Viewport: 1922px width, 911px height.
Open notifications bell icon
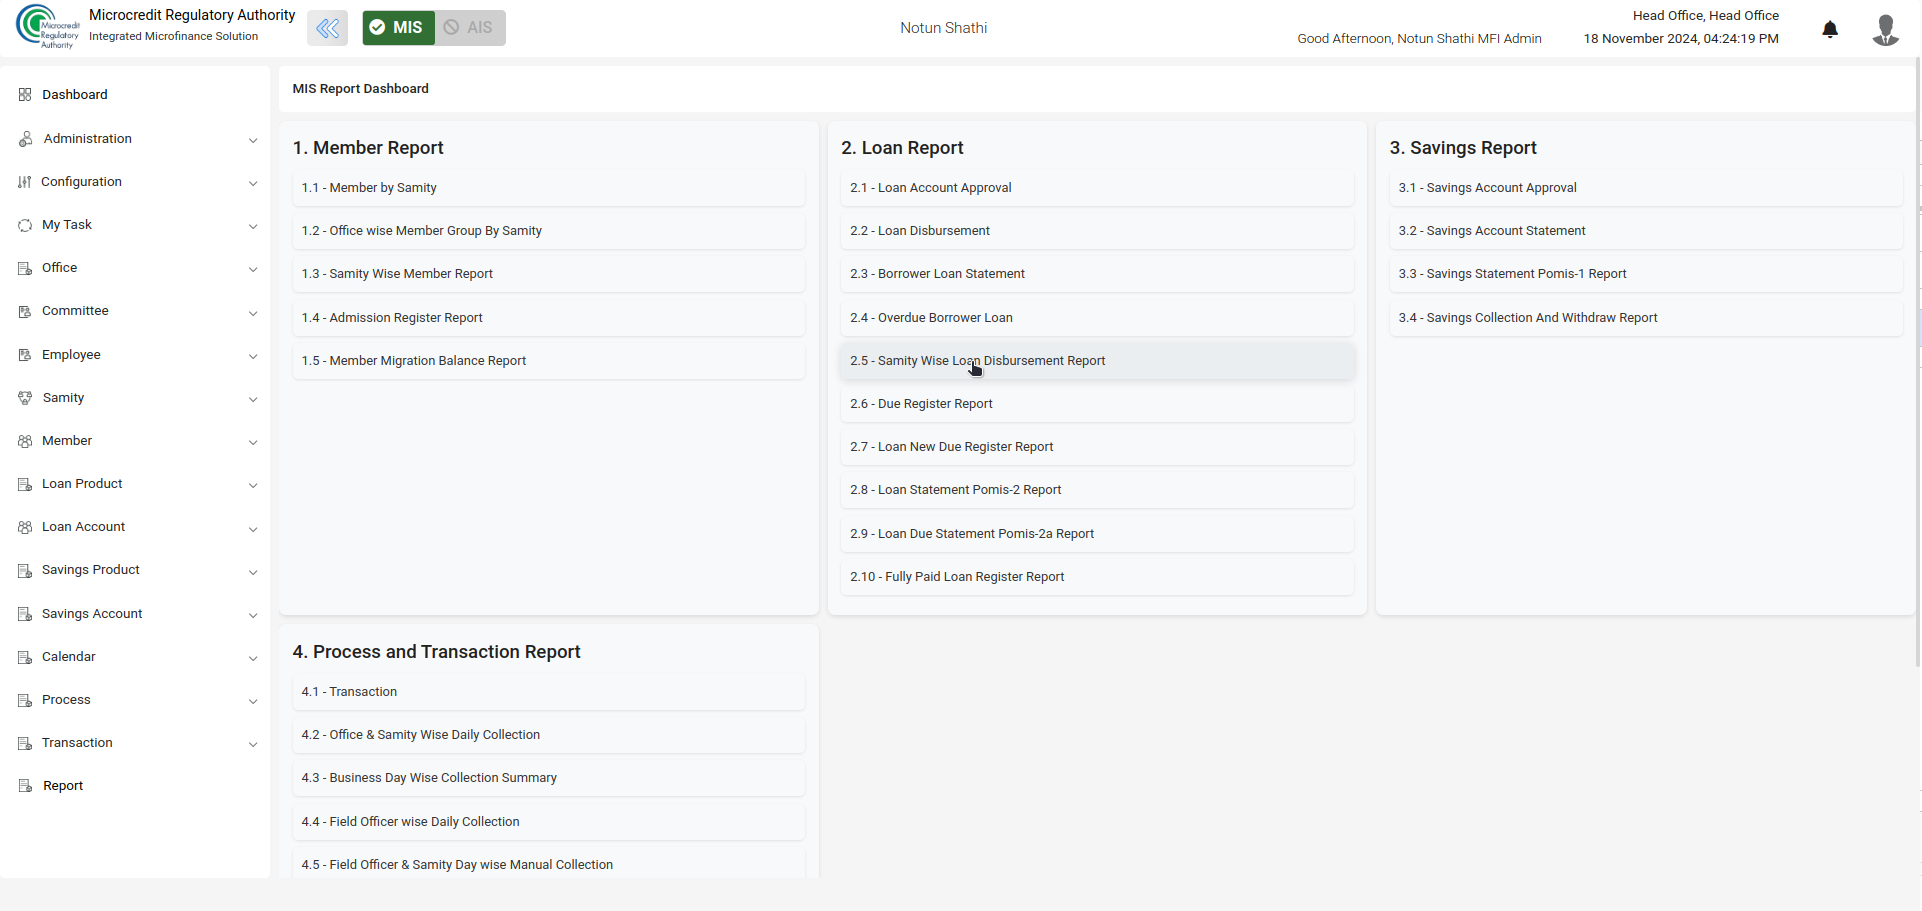pyautogui.click(x=1830, y=29)
